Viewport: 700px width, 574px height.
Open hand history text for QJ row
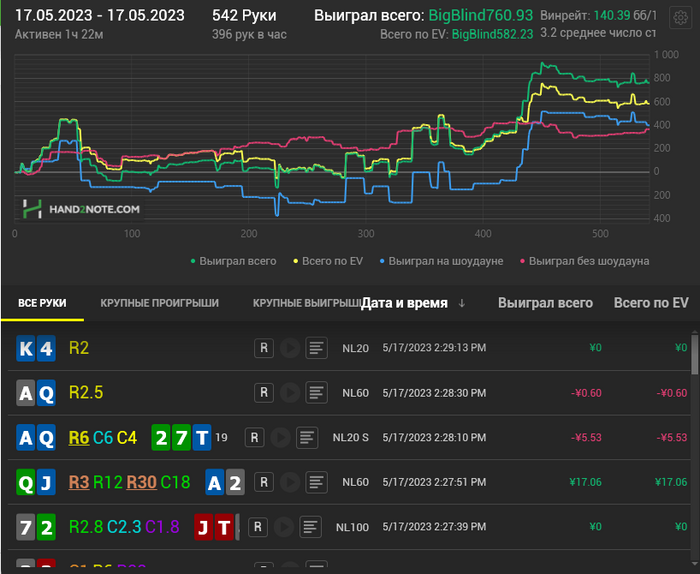[316, 482]
